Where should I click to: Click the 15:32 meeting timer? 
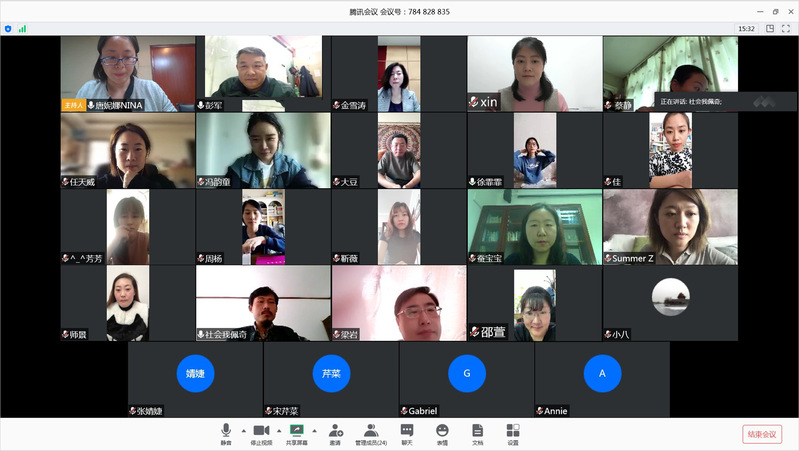[746, 29]
